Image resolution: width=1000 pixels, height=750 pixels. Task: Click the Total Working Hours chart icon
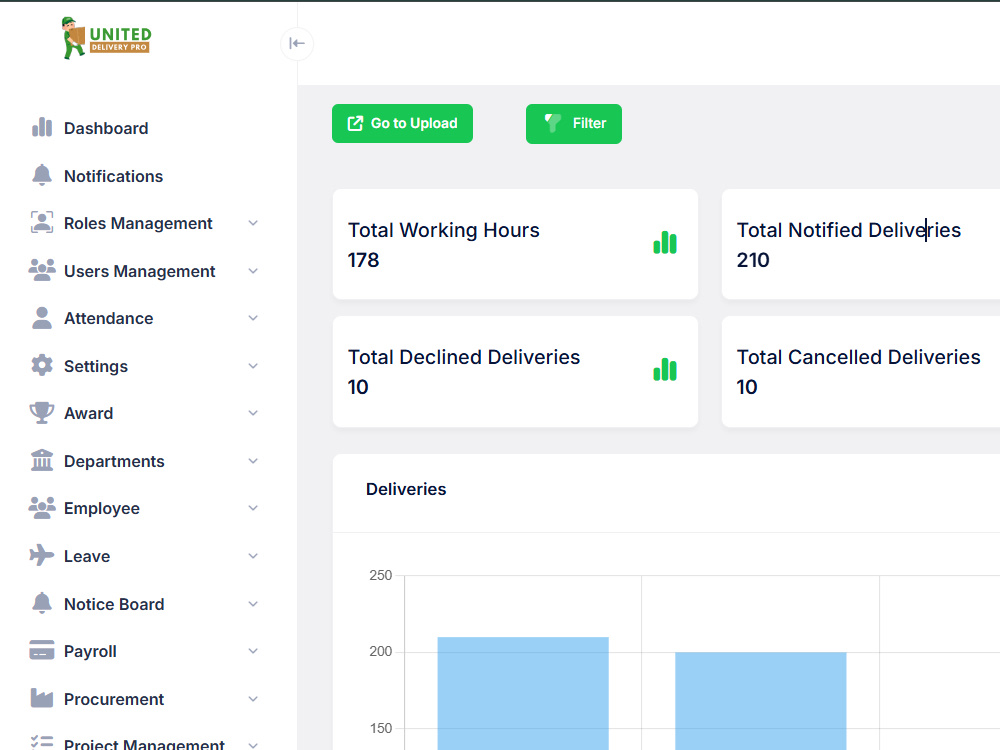[x=665, y=243]
